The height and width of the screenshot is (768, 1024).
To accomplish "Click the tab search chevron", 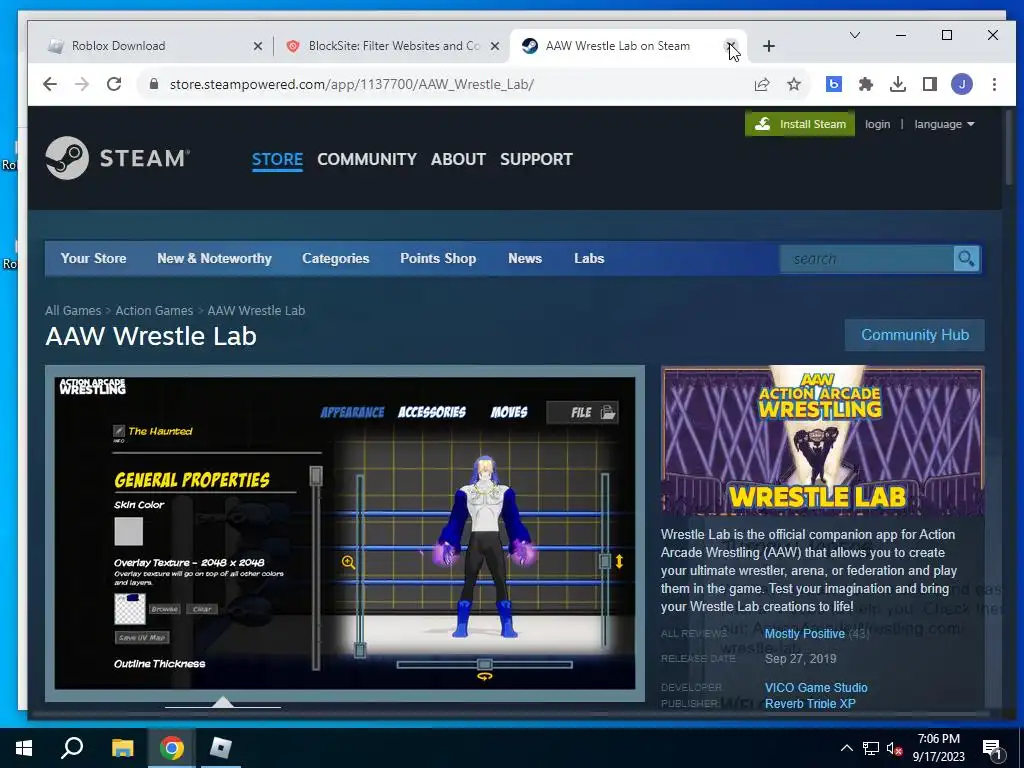I will click(x=854, y=35).
